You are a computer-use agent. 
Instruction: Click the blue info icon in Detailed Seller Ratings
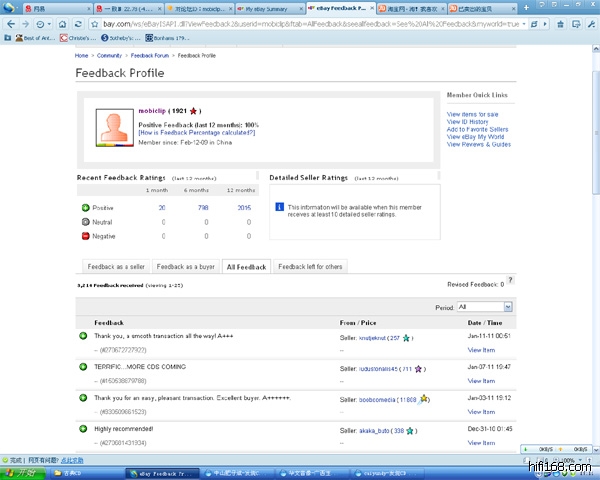[x=279, y=207]
